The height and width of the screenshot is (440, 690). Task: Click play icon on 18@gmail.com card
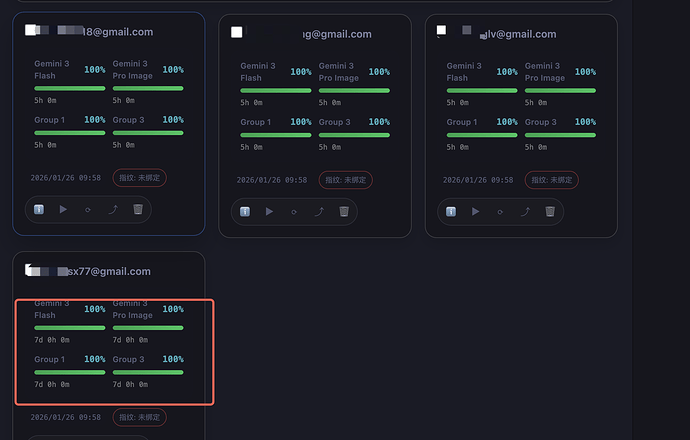63,209
